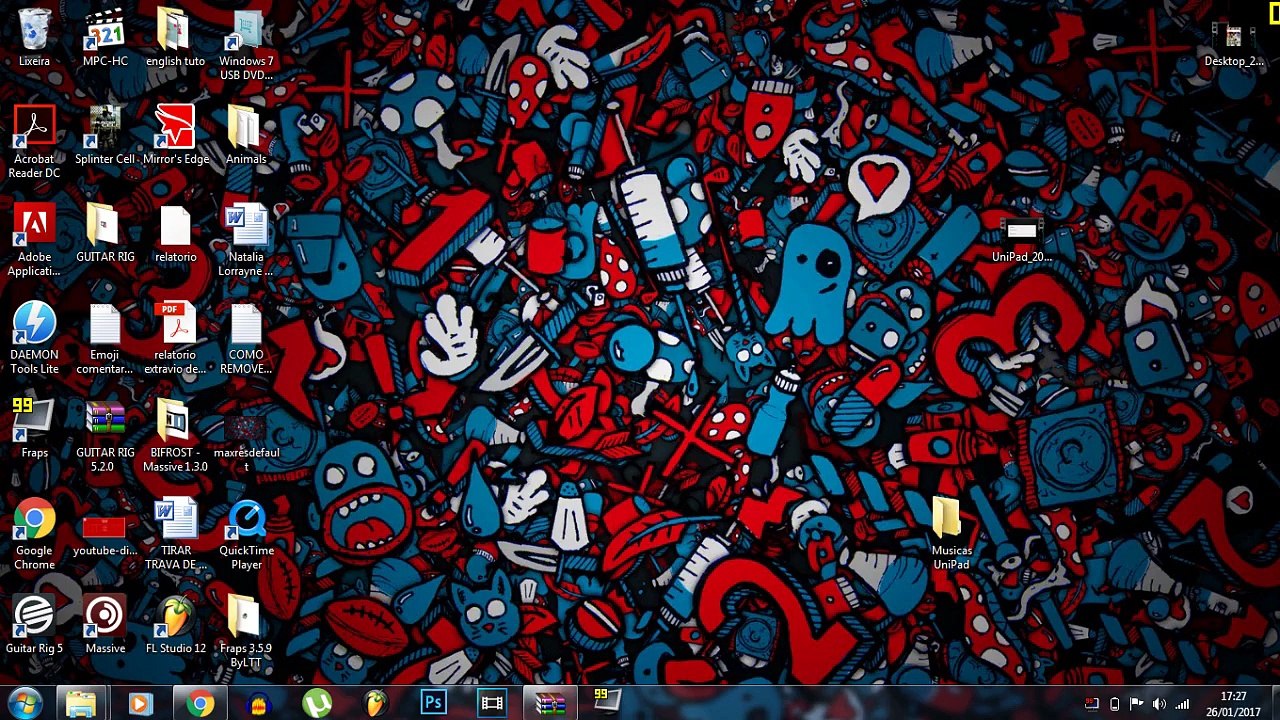Screen dimensions: 1280x720
Task: Select the Desktop_2 video file
Action: pos(1233,36)
